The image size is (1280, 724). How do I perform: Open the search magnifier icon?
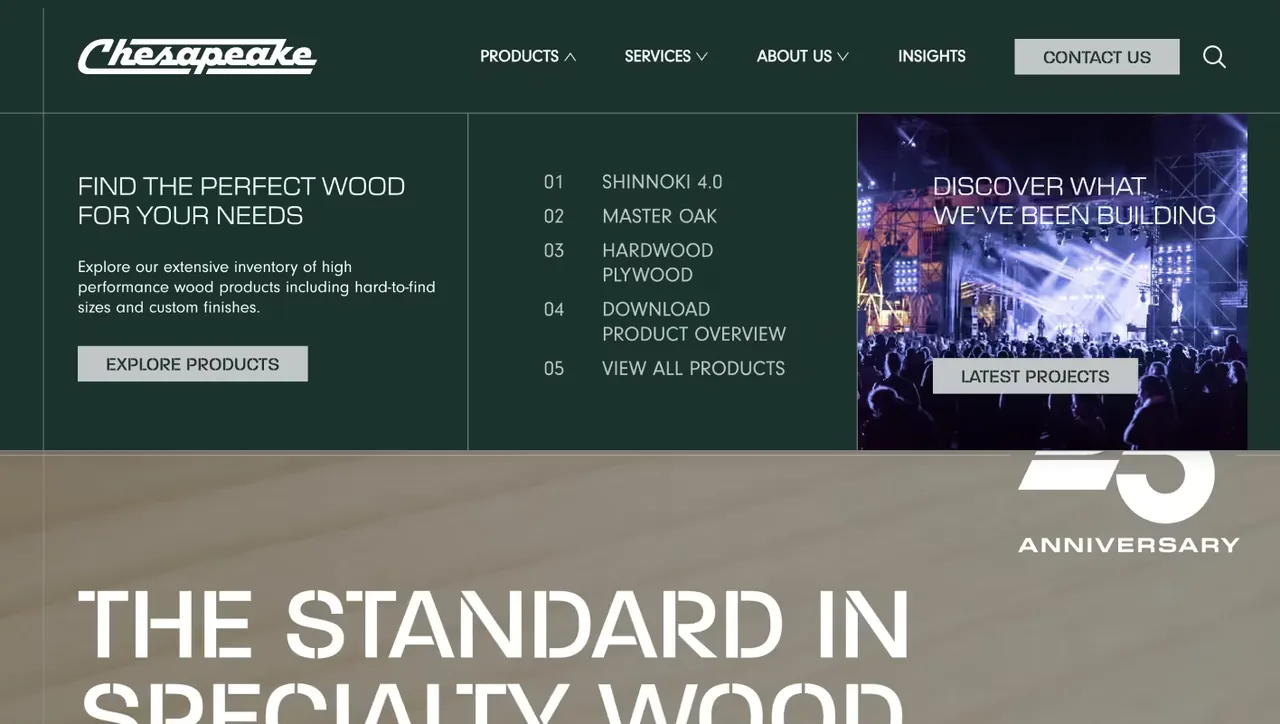(x=1214, y=57)
